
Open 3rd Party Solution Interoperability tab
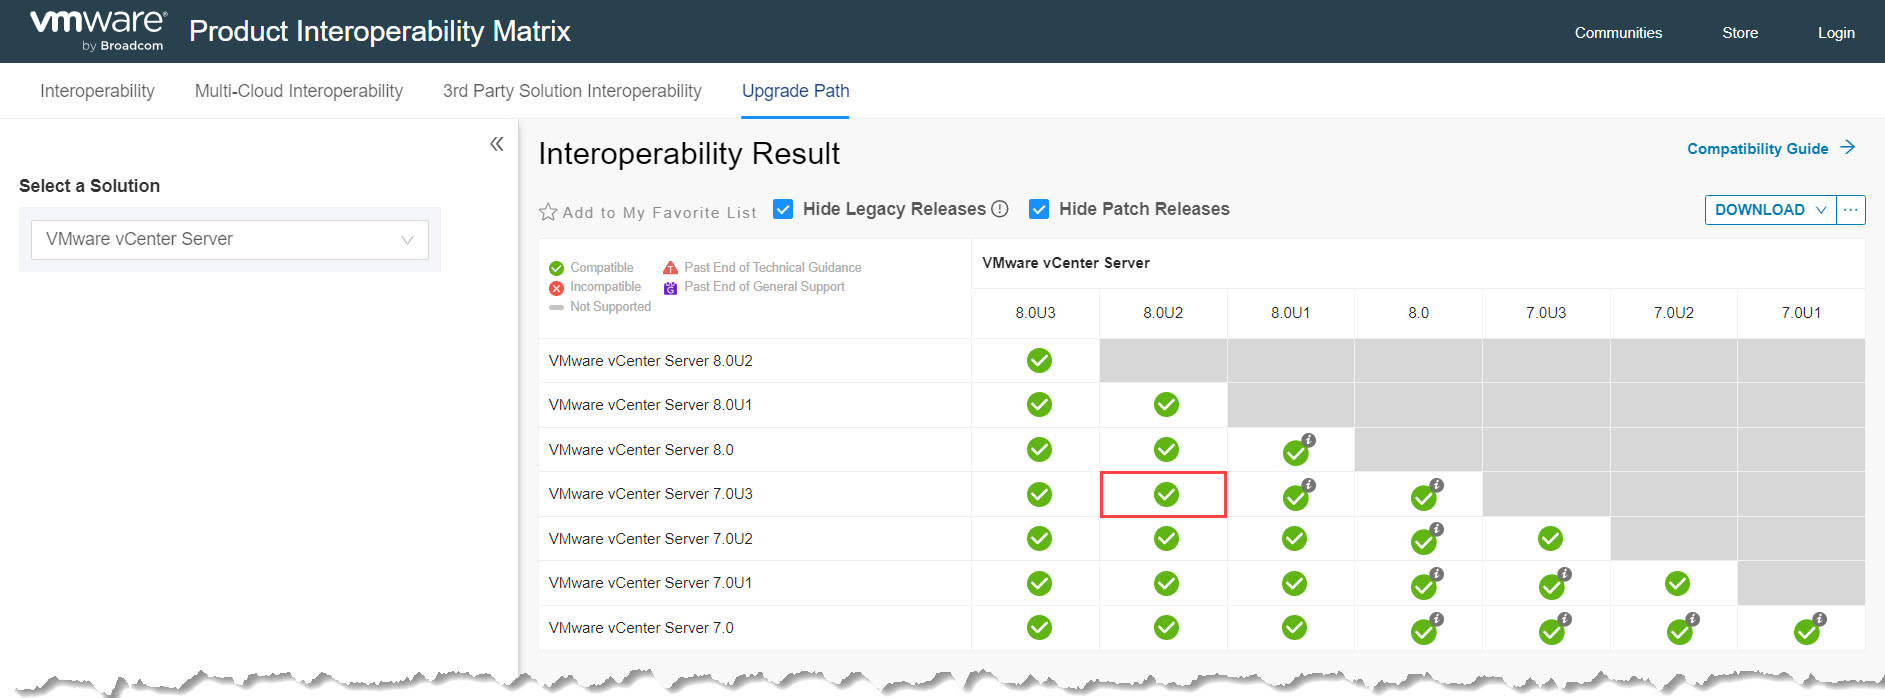(x=572, y=91)
